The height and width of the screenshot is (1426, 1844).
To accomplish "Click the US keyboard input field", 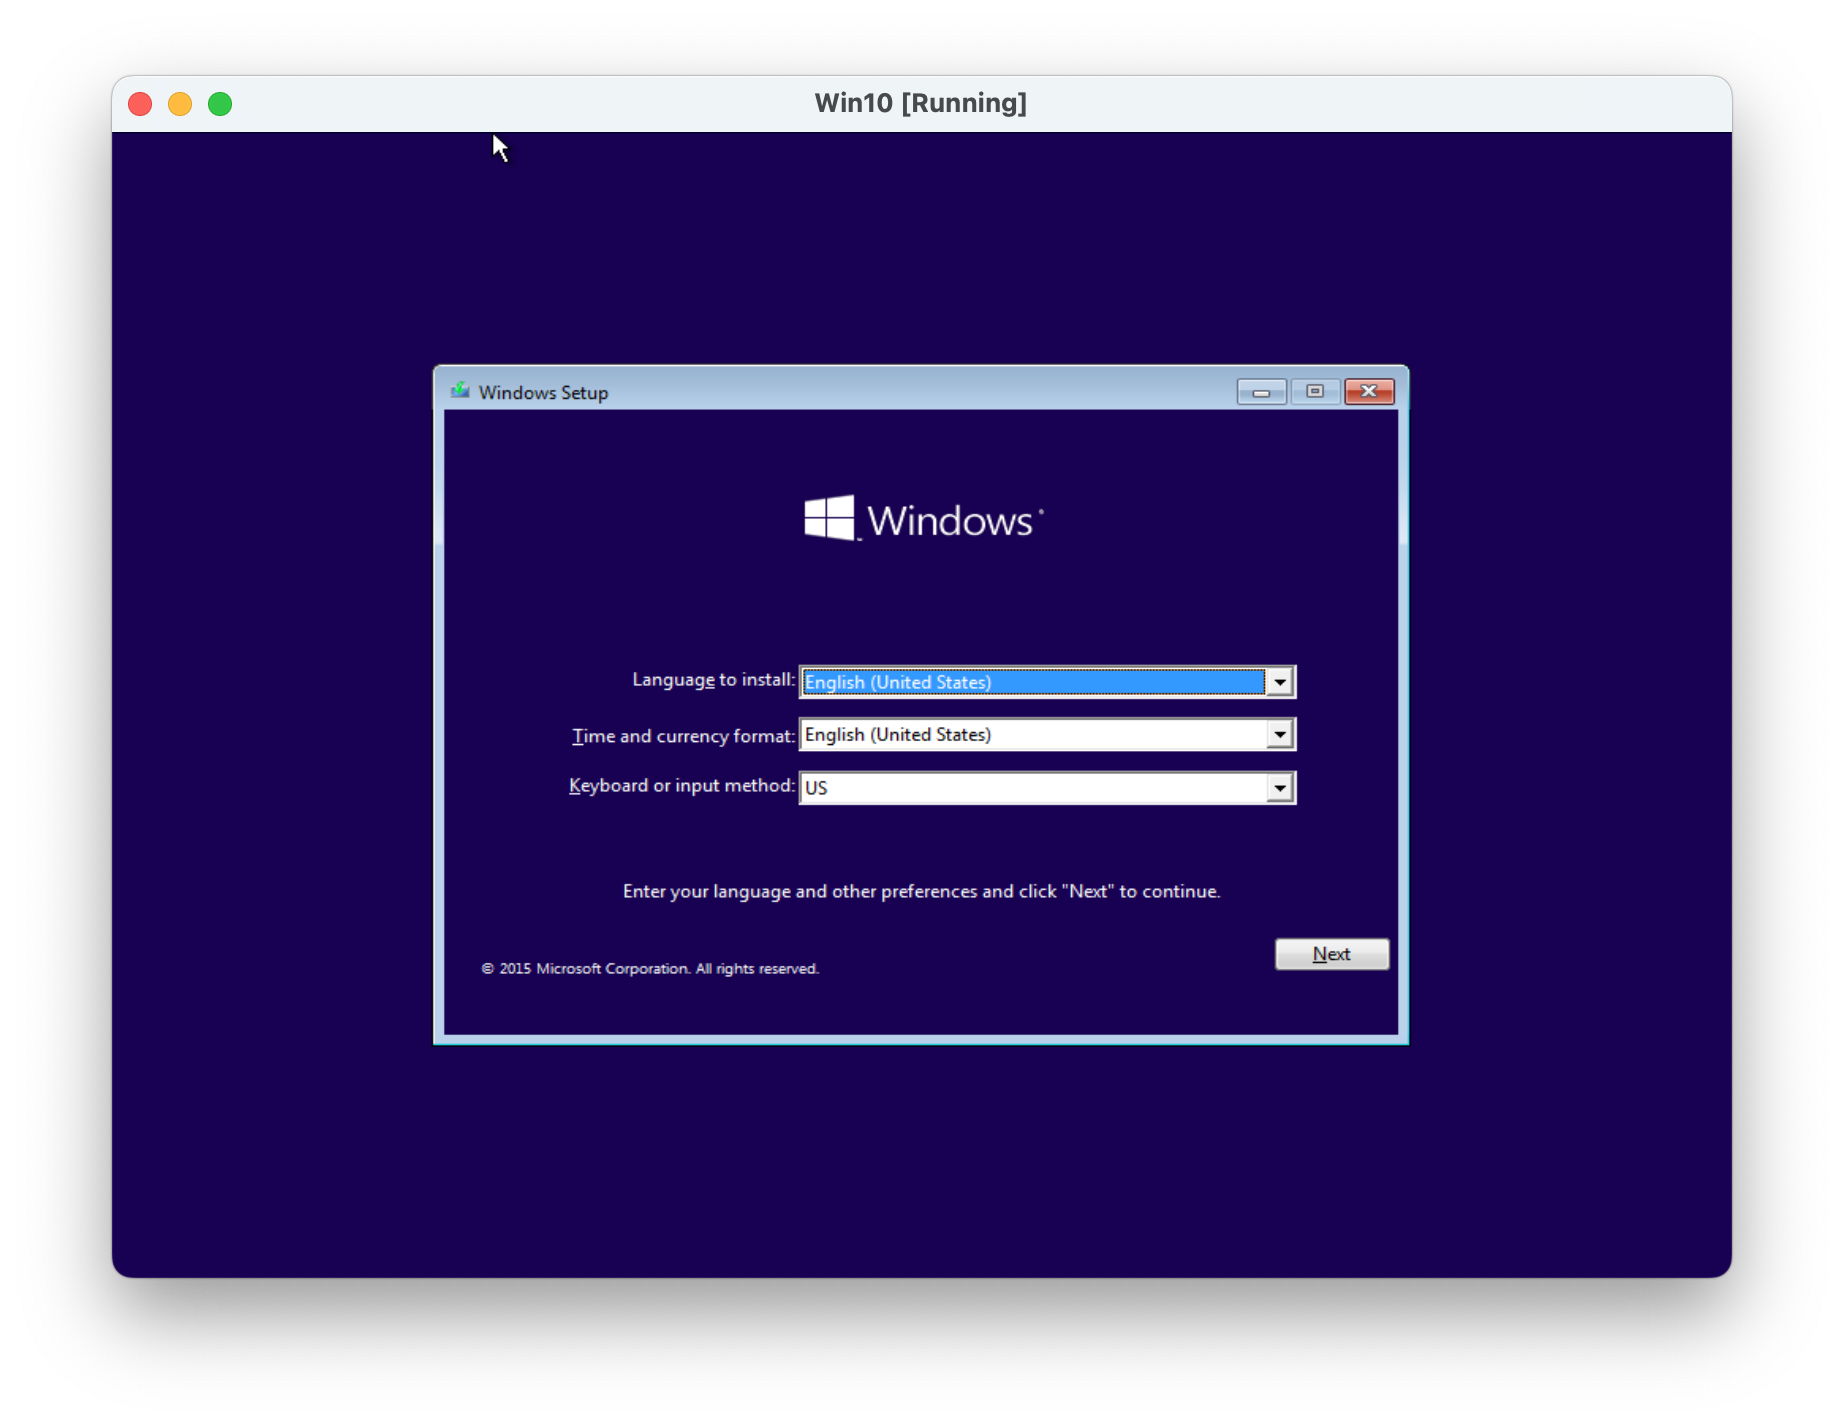I will [x=1032, y=789].
